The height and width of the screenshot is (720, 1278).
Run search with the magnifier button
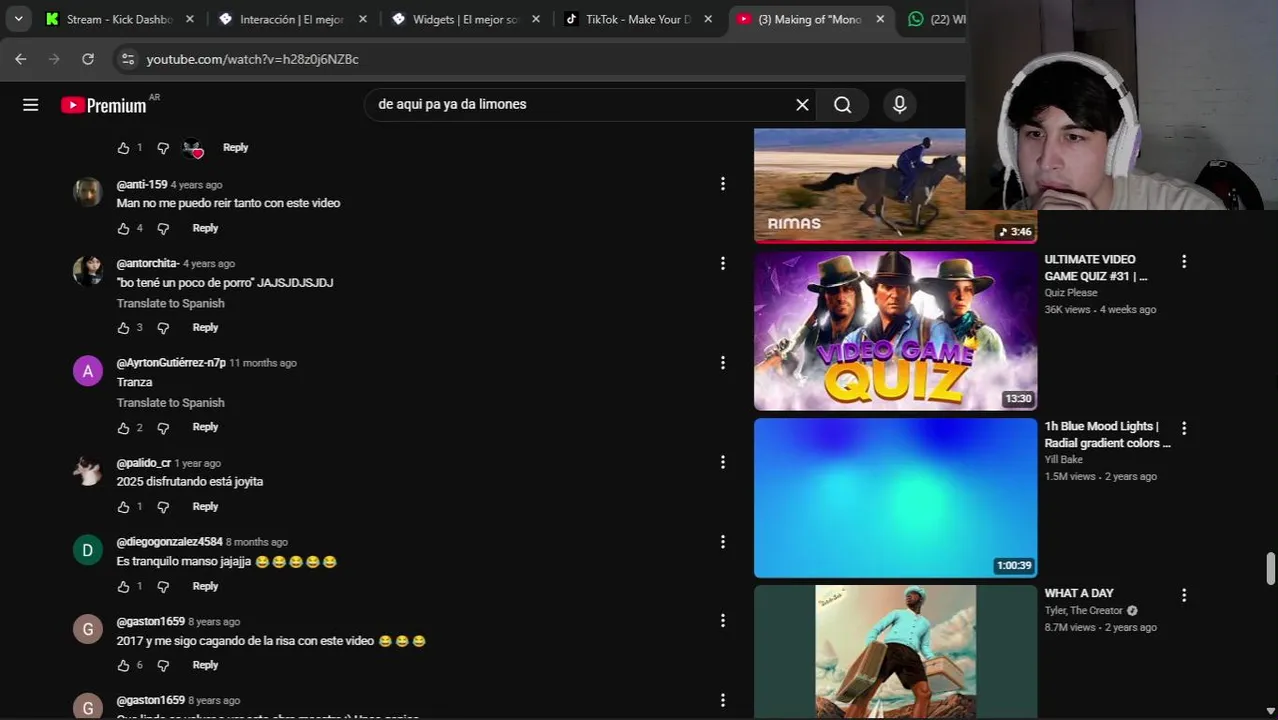pos(843,105)
